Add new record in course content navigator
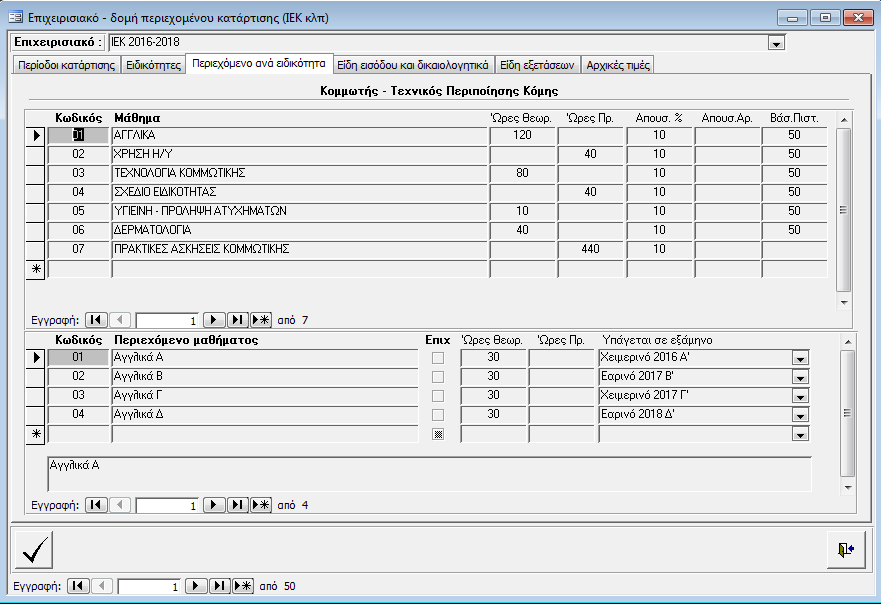881x604 pixels. tap(260, 505)
